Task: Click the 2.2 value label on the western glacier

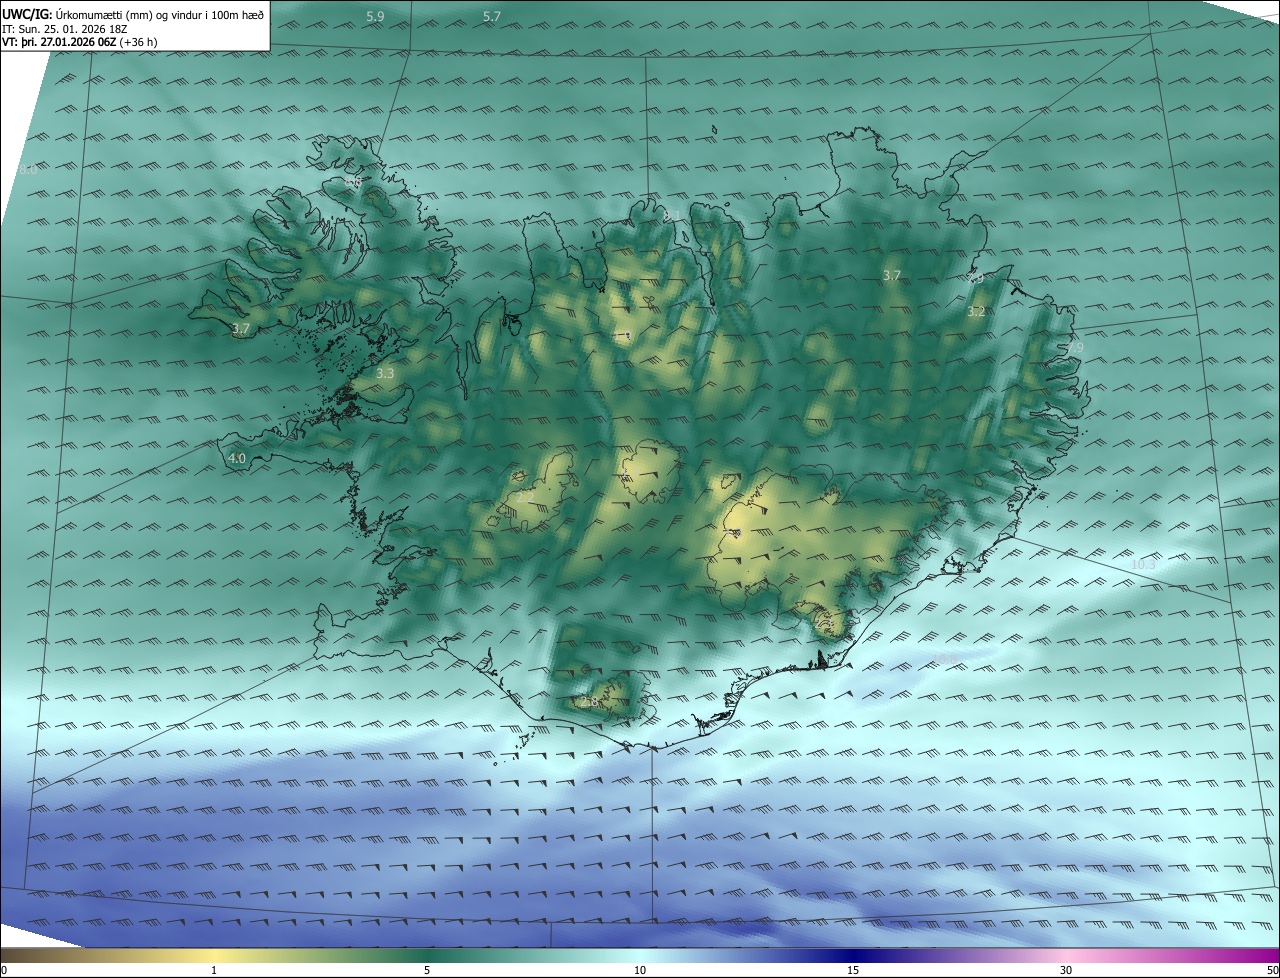Action: (527, 495)
